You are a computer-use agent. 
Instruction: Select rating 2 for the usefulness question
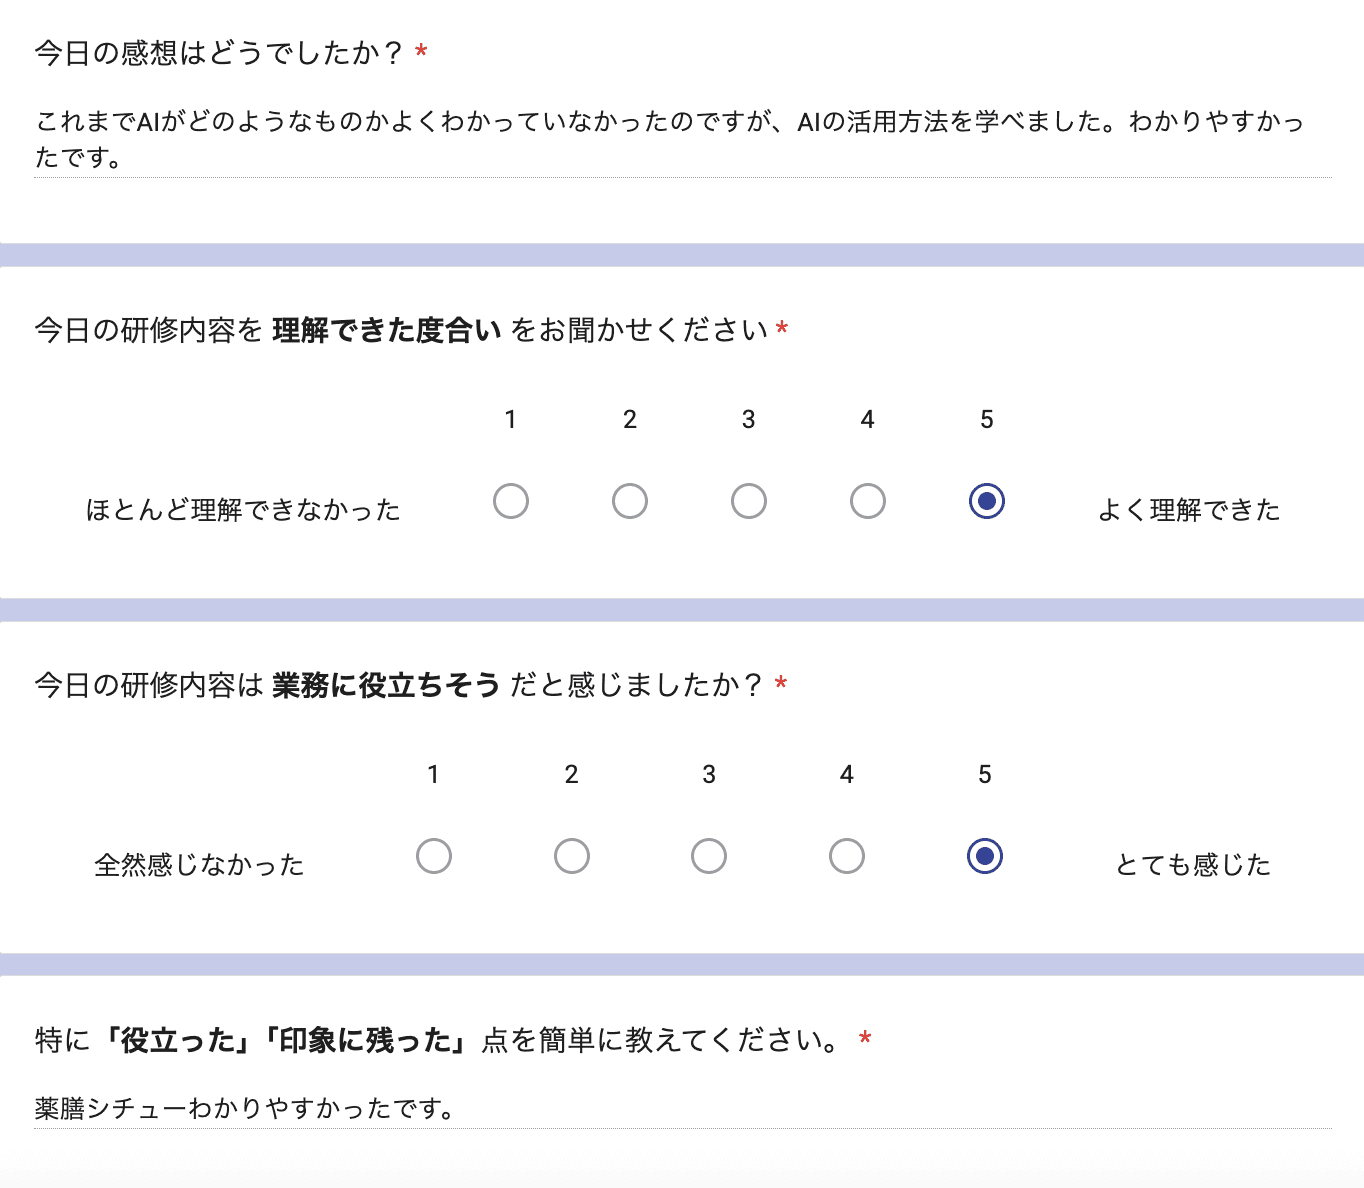click(571, 856)
